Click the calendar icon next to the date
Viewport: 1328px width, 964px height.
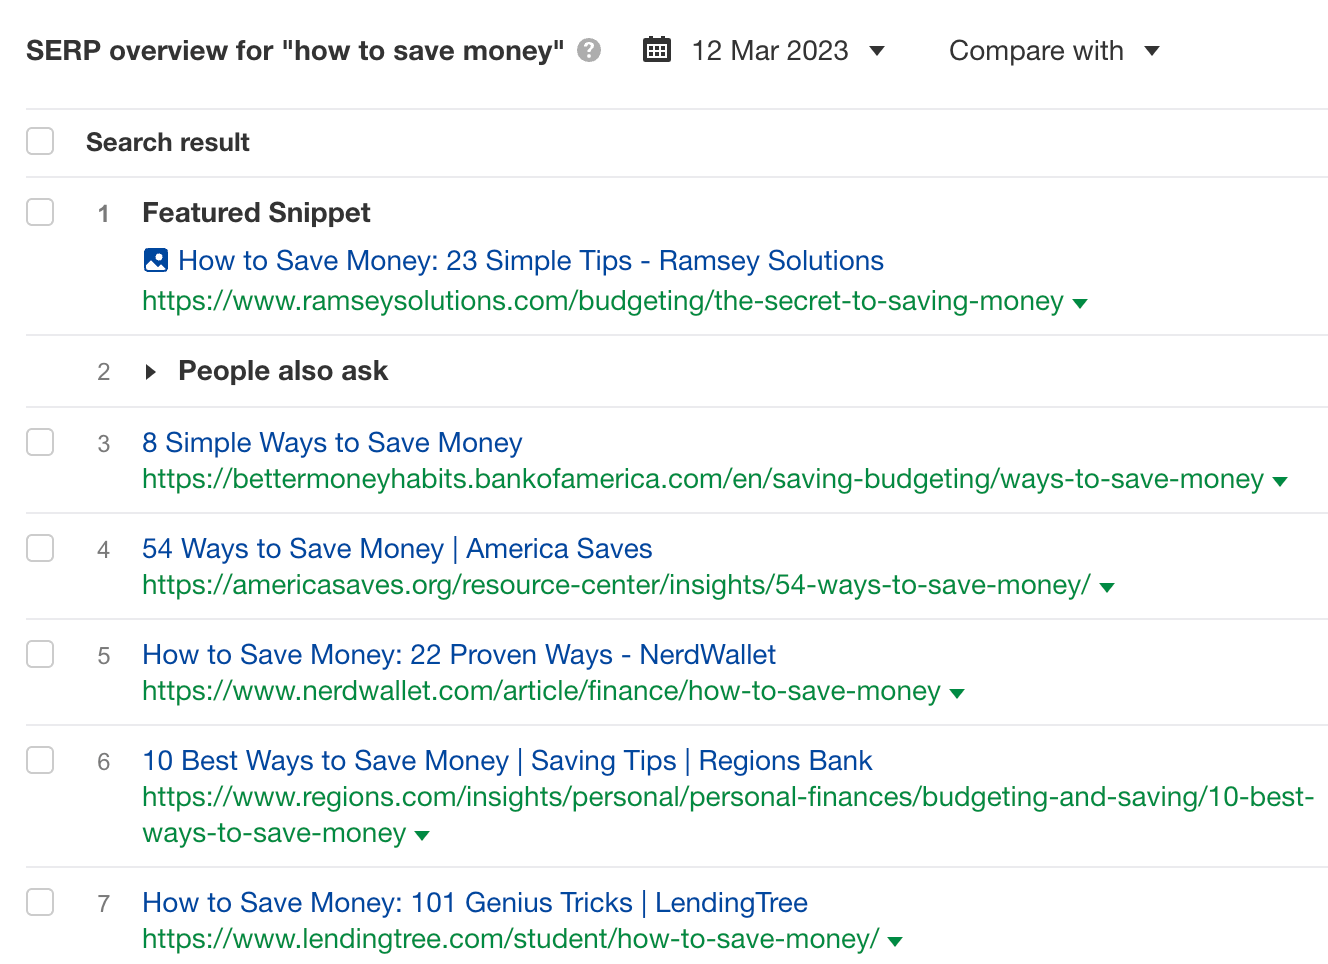pyautogui.click(x=657, y=49)
